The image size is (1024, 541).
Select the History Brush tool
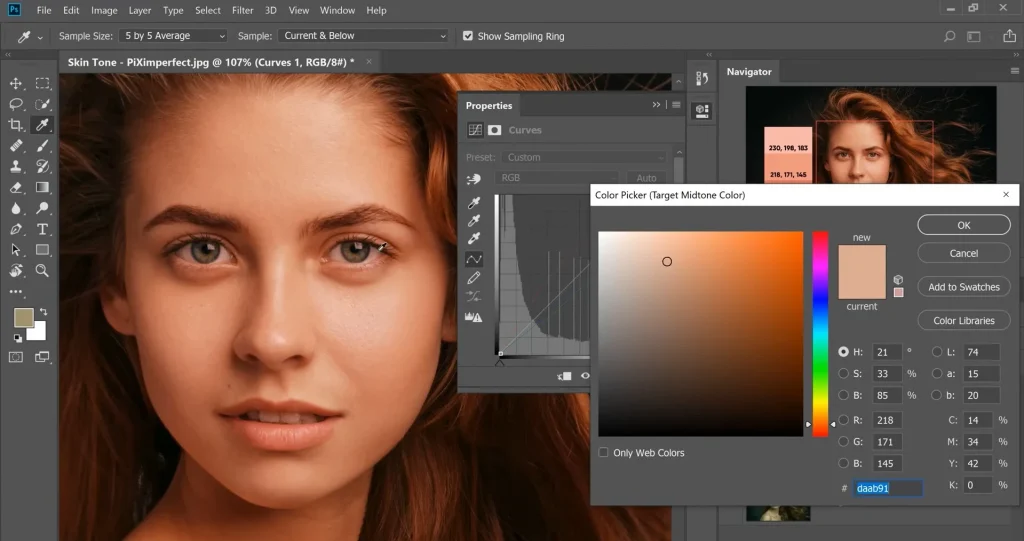42,167
